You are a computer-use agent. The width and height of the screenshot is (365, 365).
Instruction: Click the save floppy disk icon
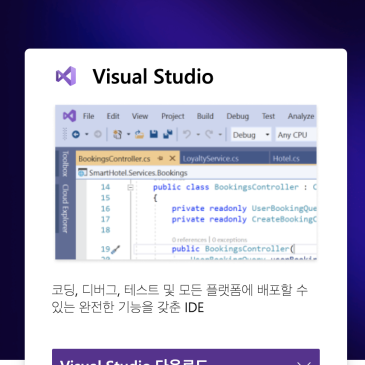point(154,134)
